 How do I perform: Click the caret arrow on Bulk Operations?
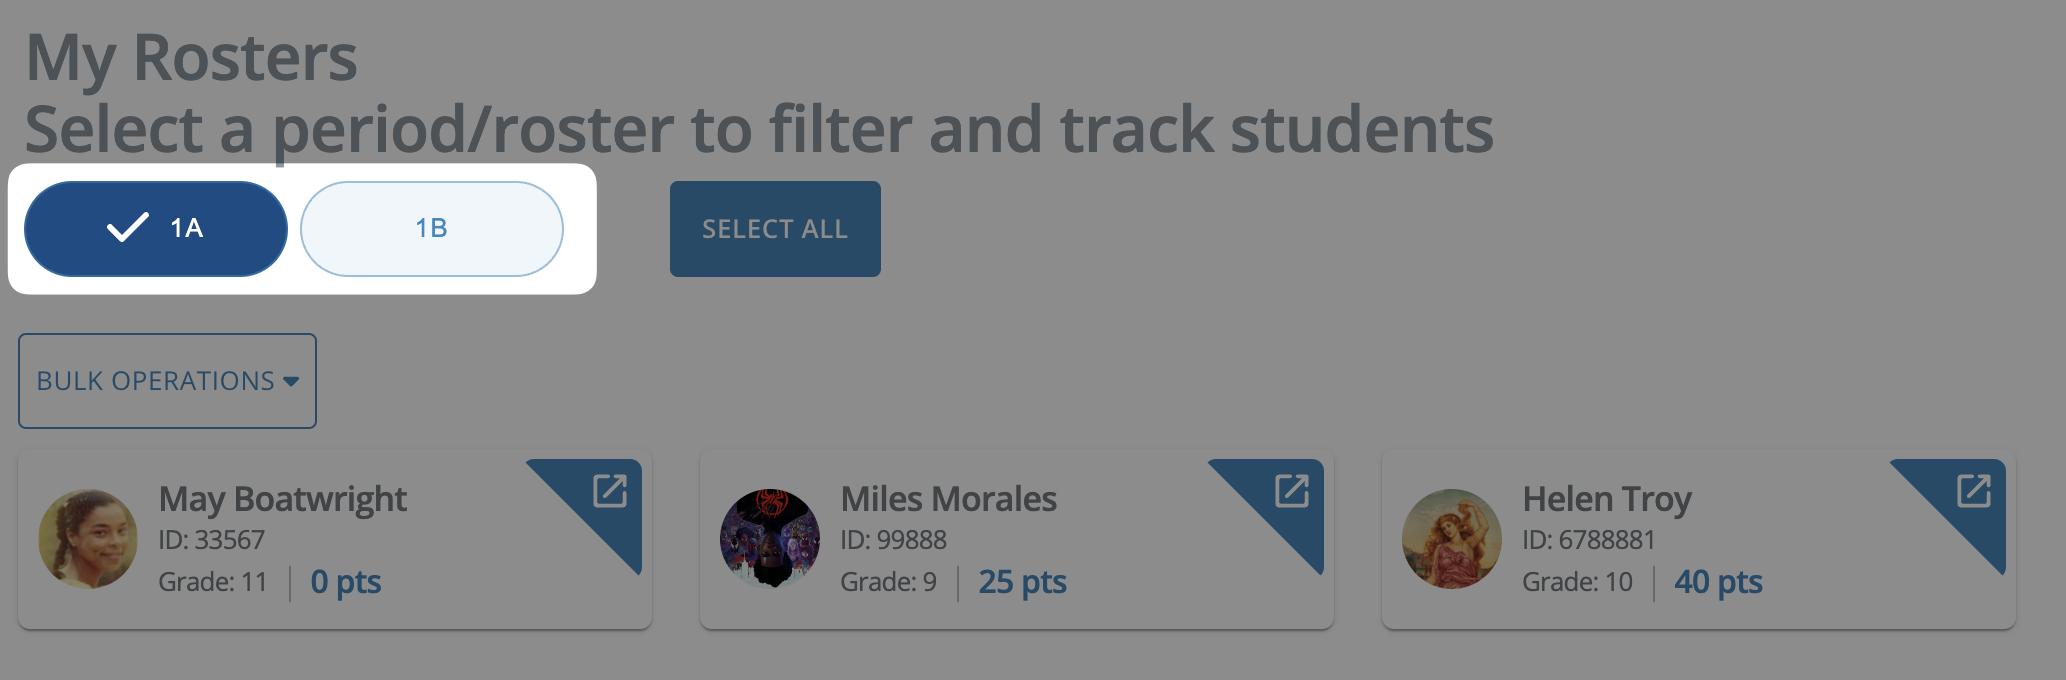tap(291, 381)
